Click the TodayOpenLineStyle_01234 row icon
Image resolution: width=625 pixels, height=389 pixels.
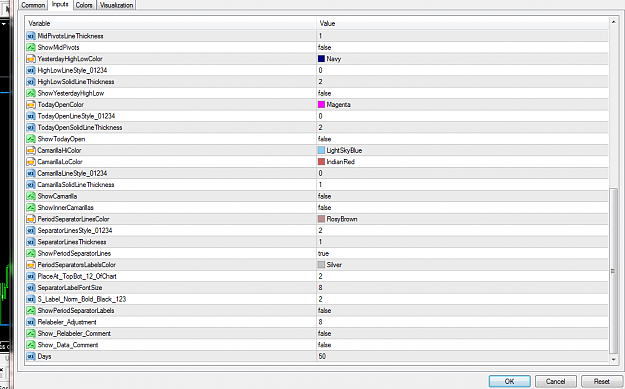[31, 116]
